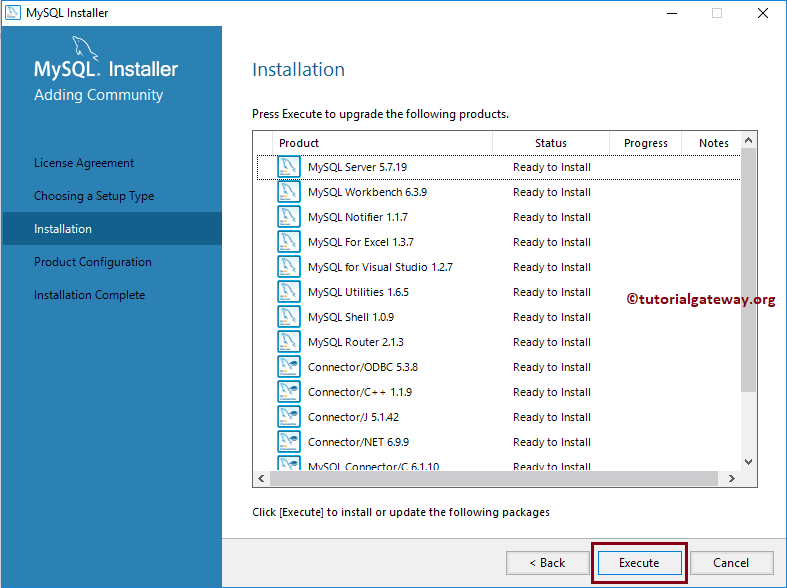Click Ready to Install status of MySQL Server
This screenshot has height=588, width=787.
[x=552, y=167]
